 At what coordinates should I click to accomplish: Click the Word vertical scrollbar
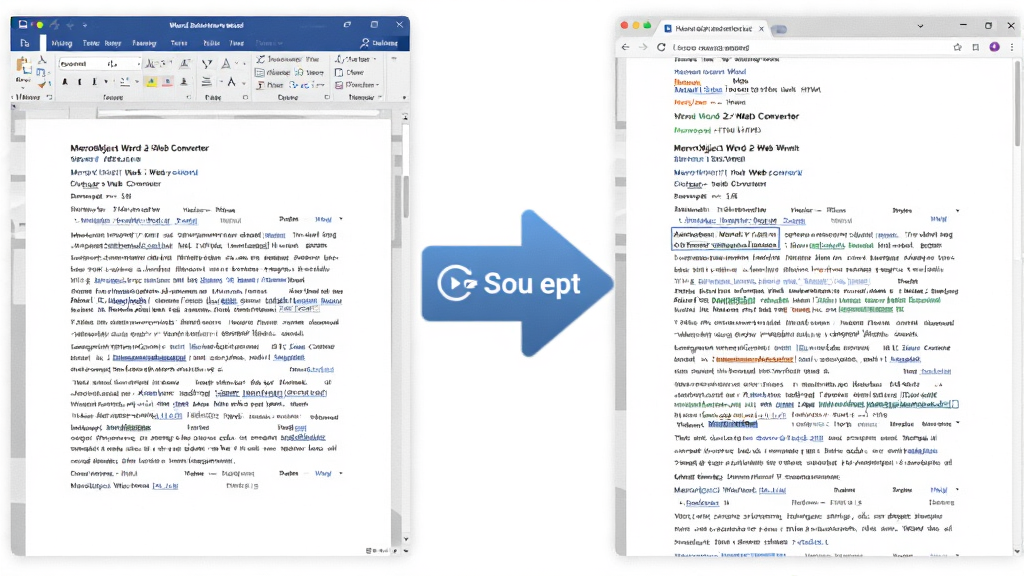(405, 196)
